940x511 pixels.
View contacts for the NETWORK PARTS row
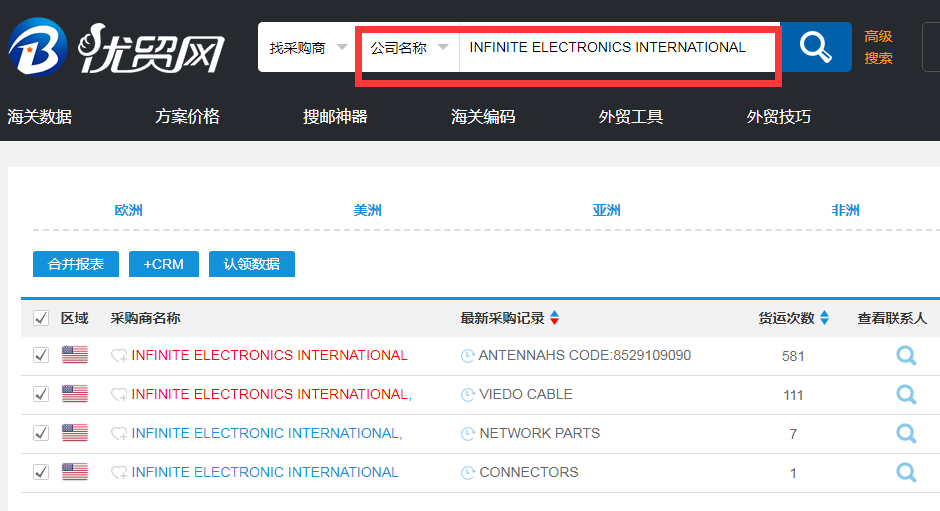(906, 434)
